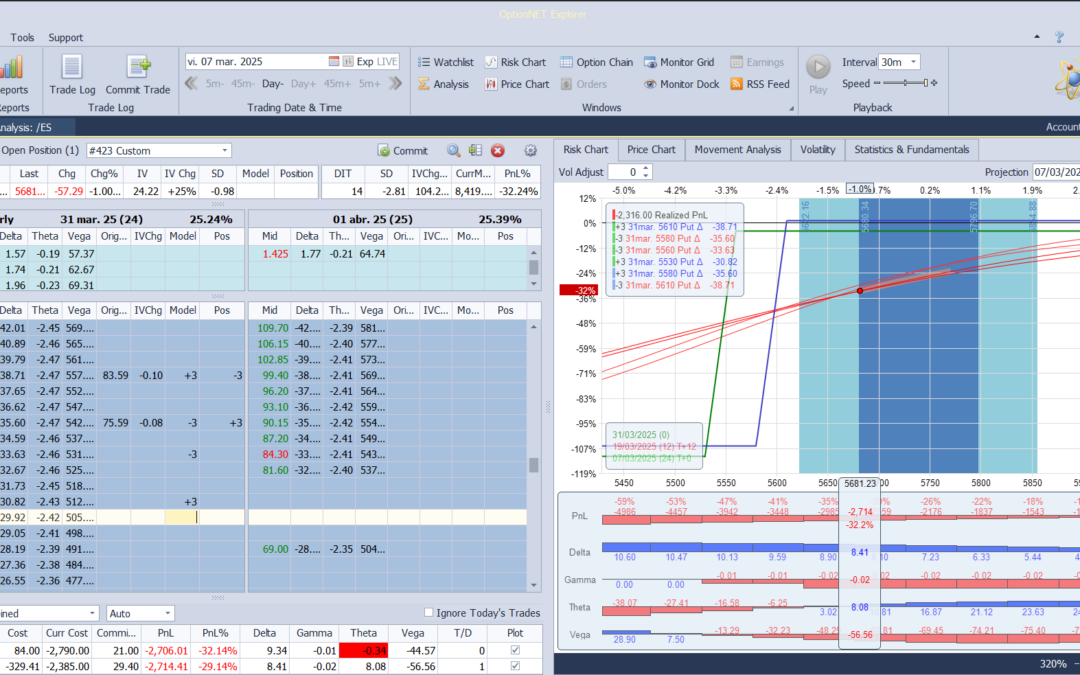Click the Day- time step button
Screen dimensions: 1080x675
click(x=273, y=83)
